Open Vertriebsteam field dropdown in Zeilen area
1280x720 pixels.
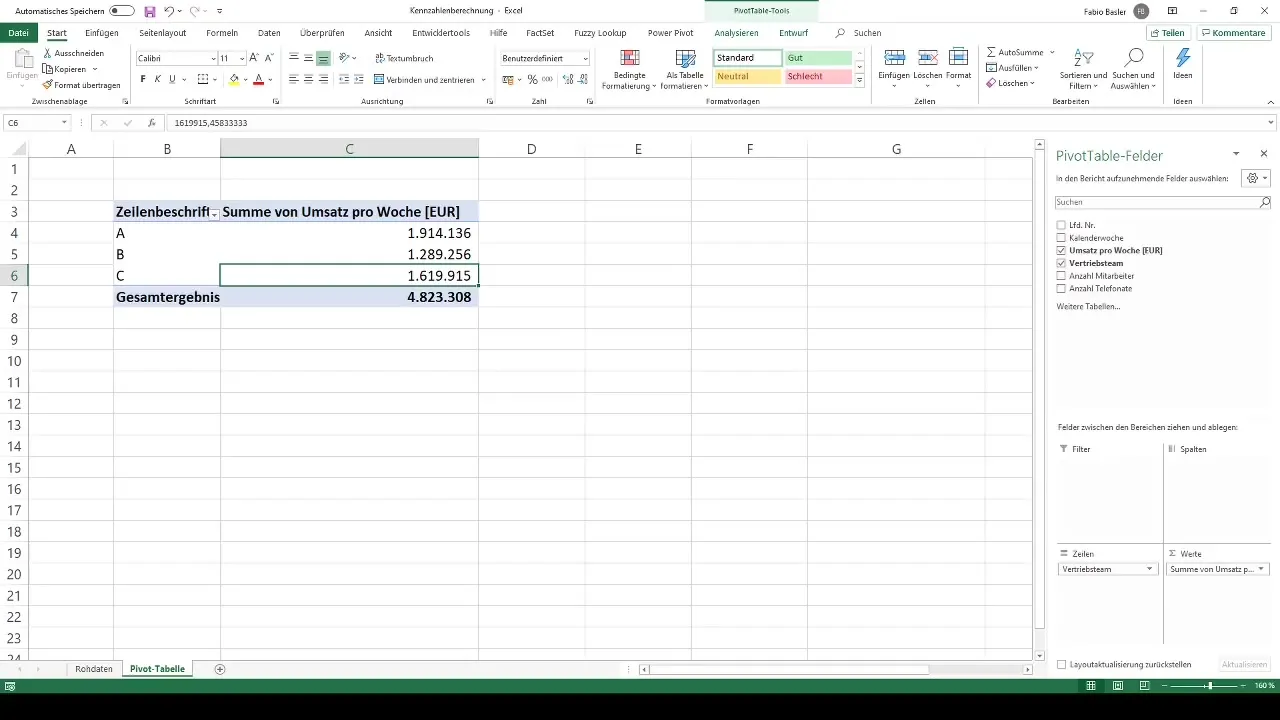coord(1150,569)
